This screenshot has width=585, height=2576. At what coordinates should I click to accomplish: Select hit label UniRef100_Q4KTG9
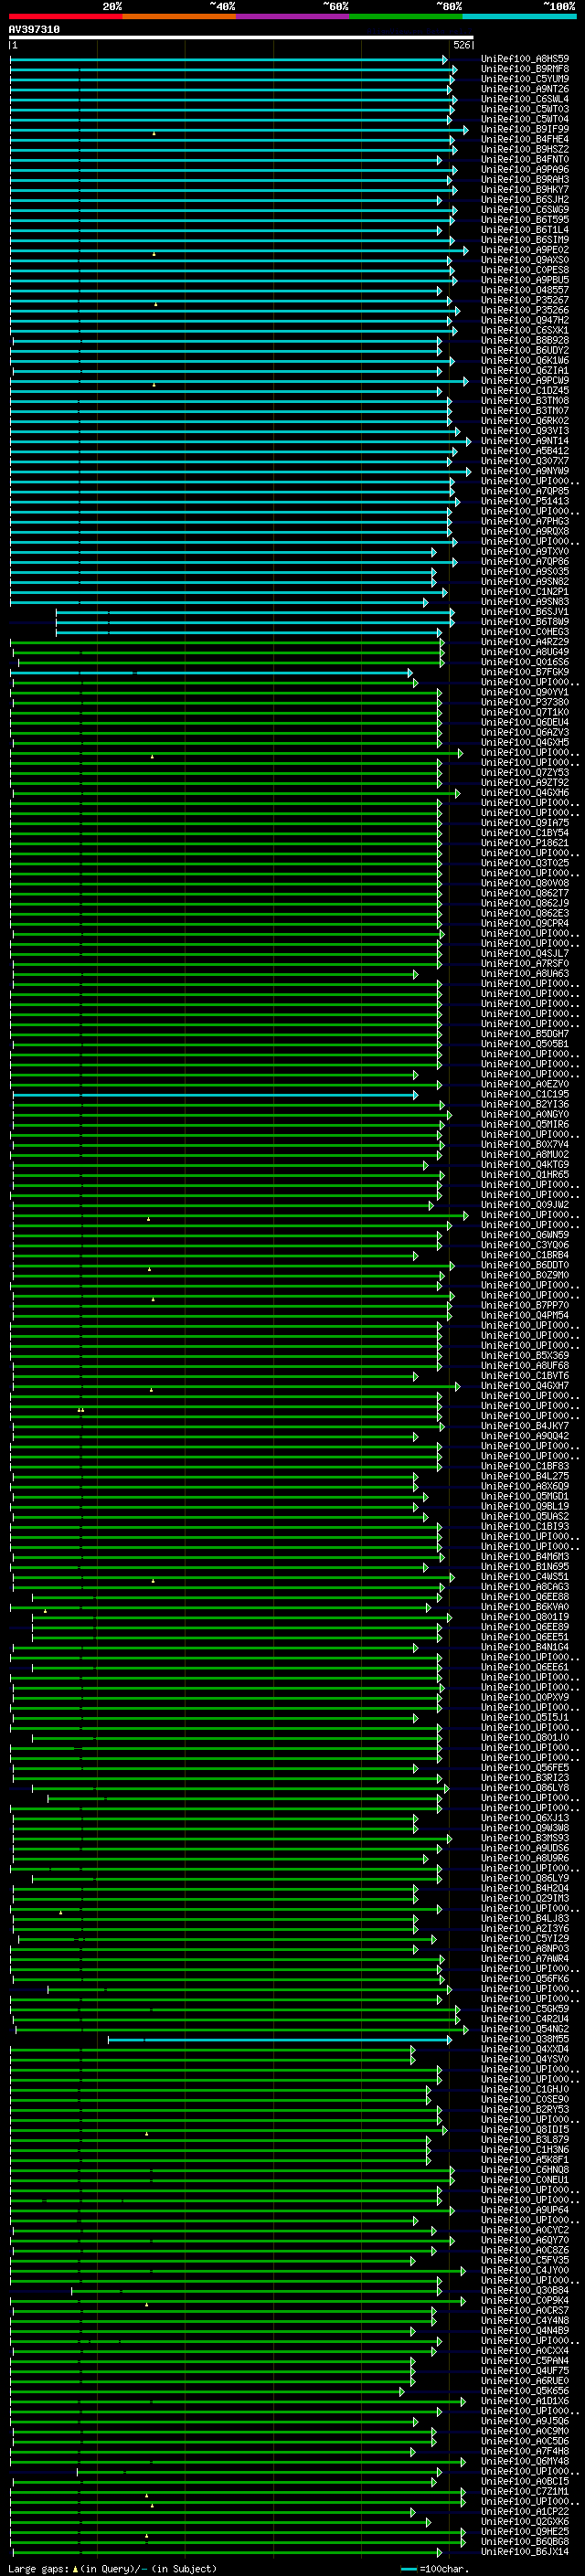pyautogui.click(x=525, y=1165)
